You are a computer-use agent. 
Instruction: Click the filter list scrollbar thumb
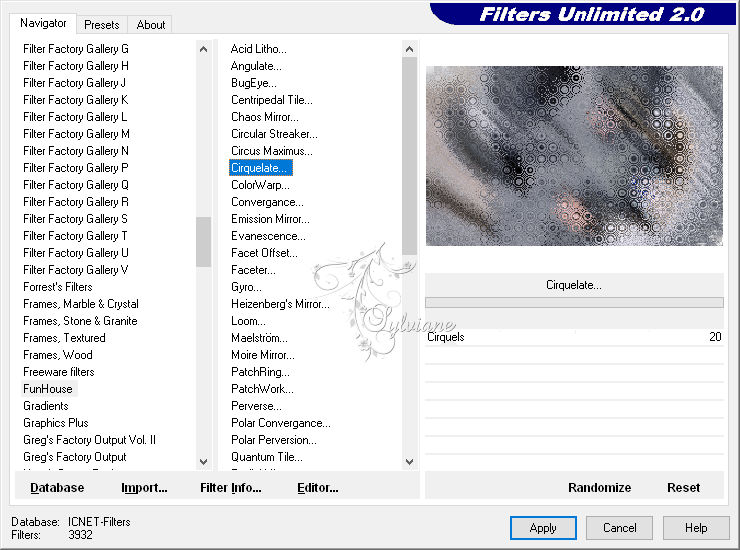click(x=410, y=156)
